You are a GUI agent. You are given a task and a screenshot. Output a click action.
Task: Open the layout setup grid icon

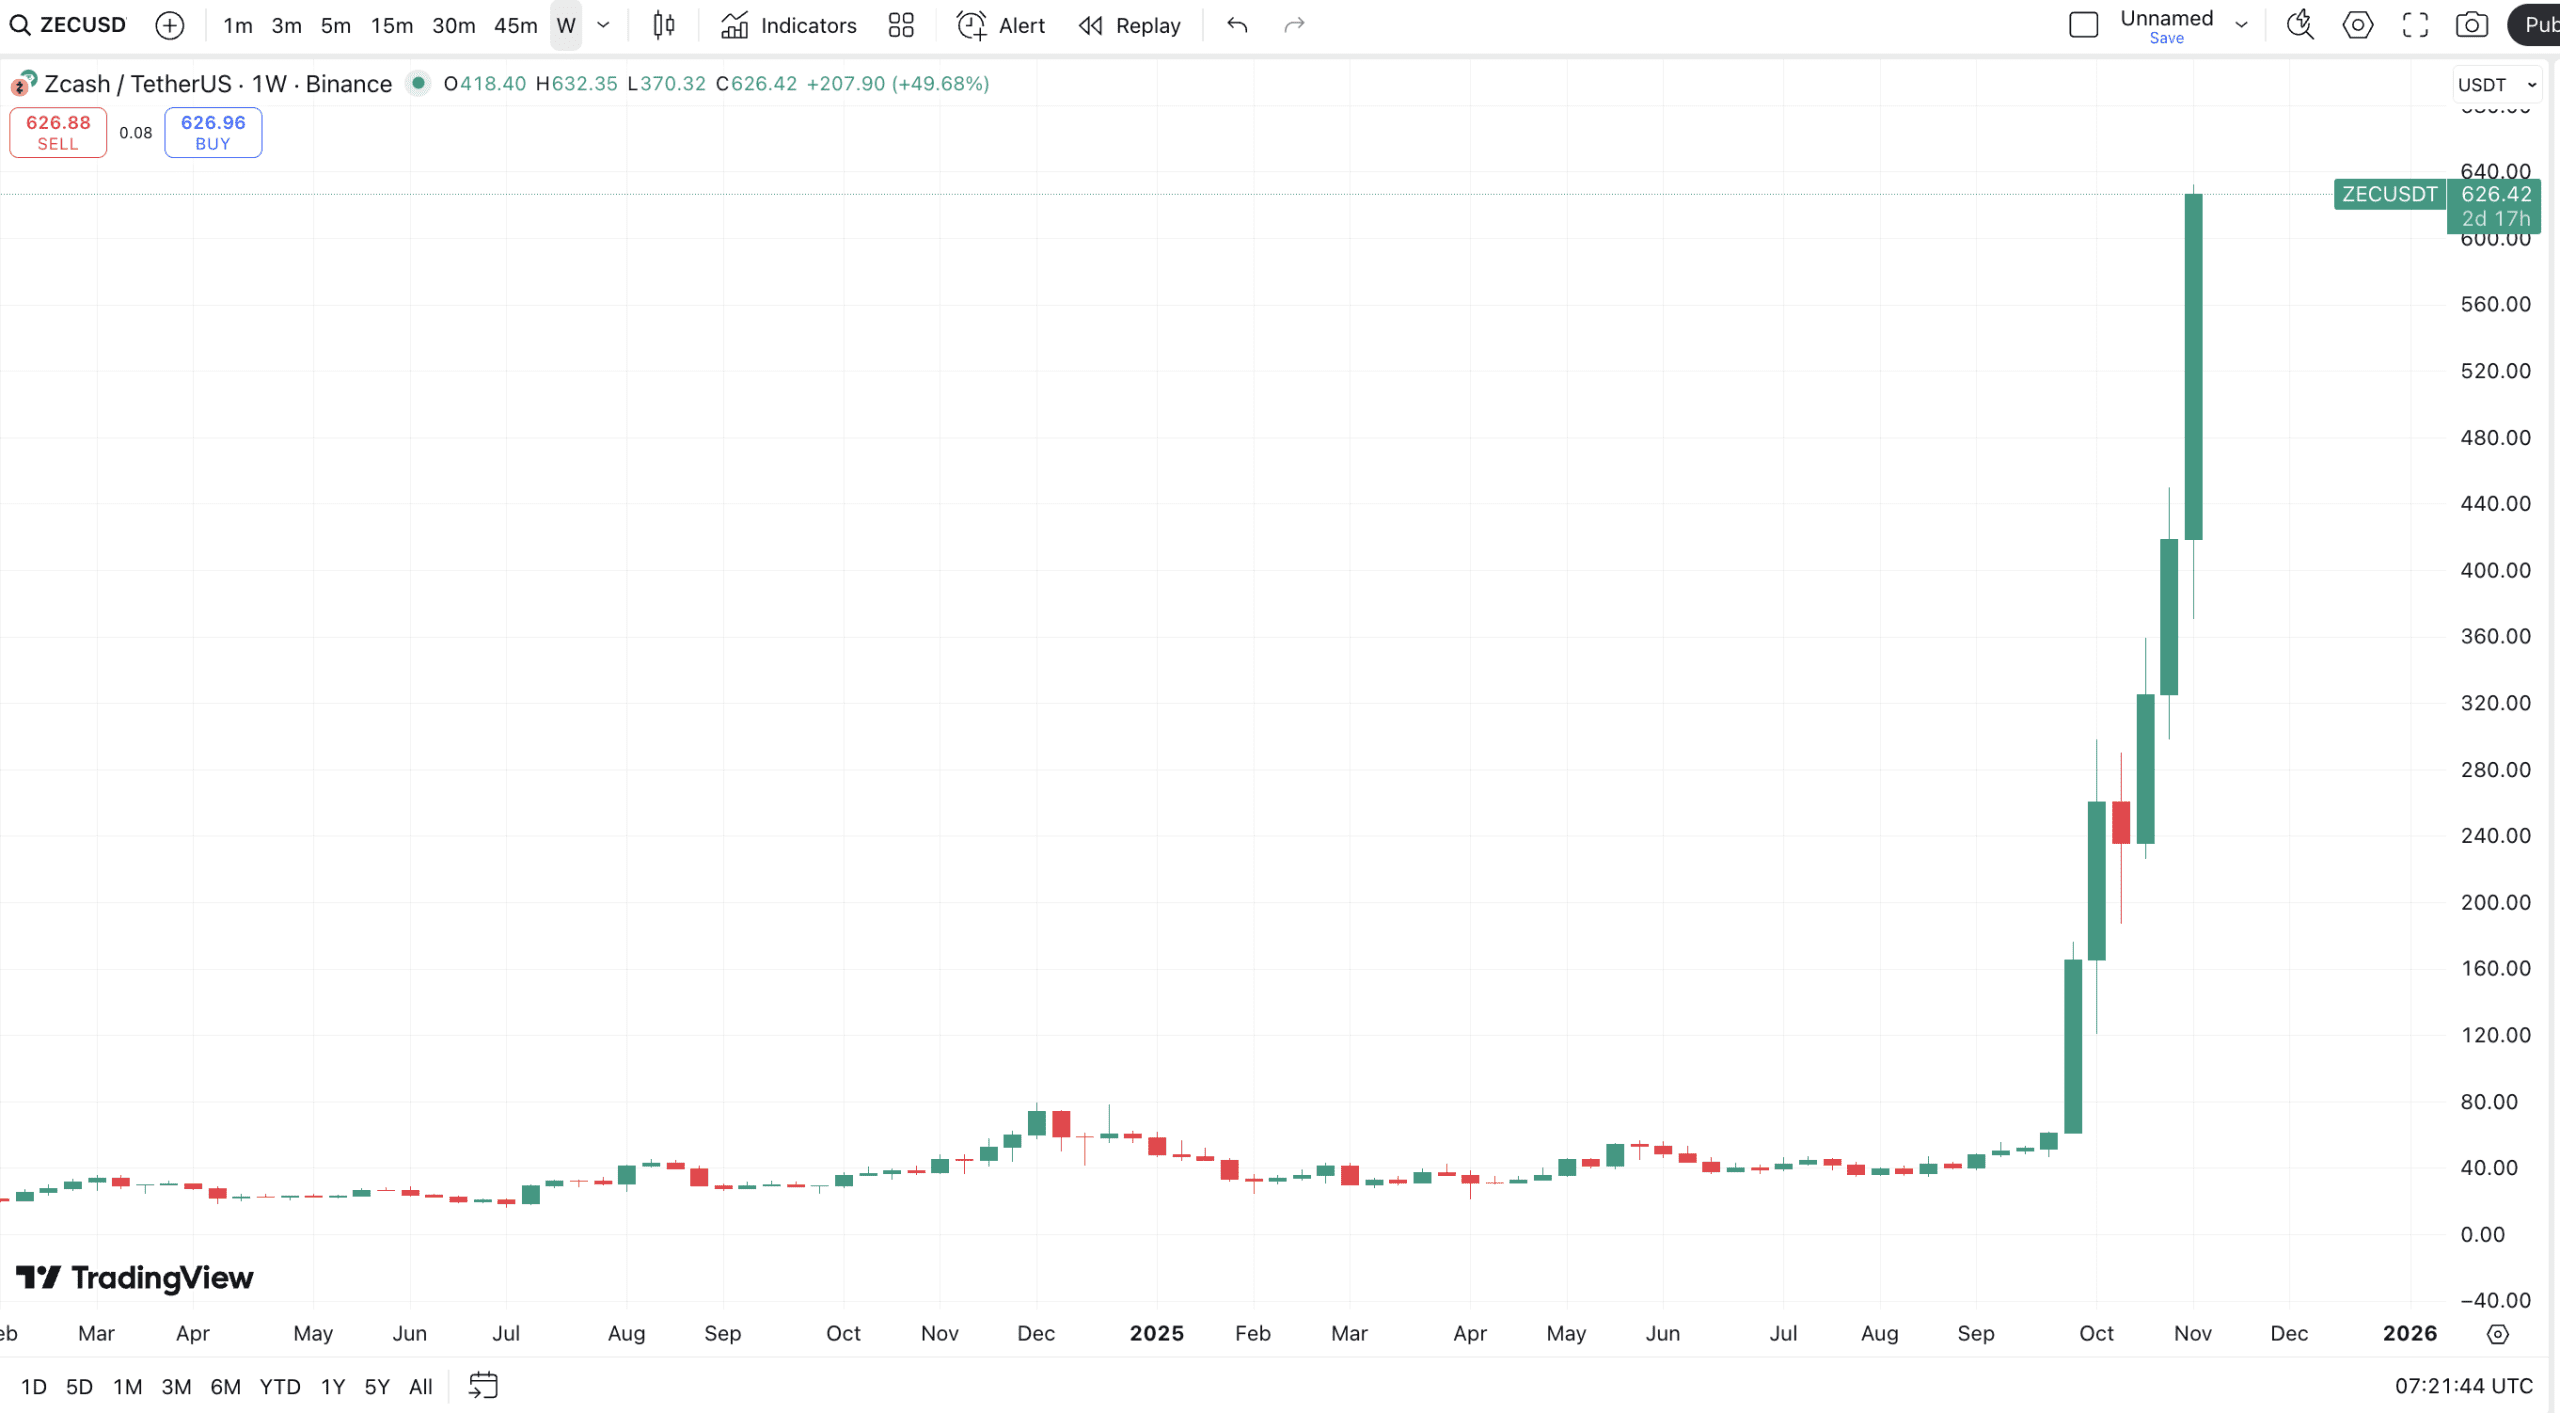(x=901, y=25)
